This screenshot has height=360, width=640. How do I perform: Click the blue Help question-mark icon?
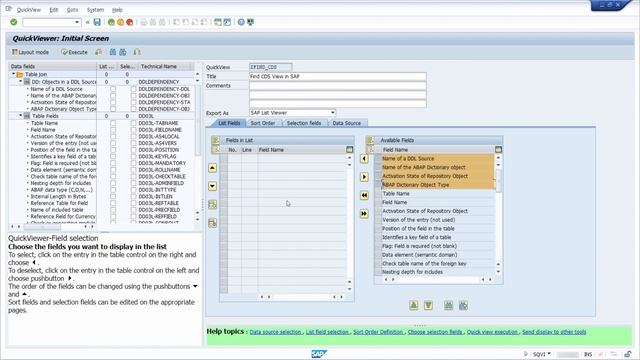click(241, 22)
